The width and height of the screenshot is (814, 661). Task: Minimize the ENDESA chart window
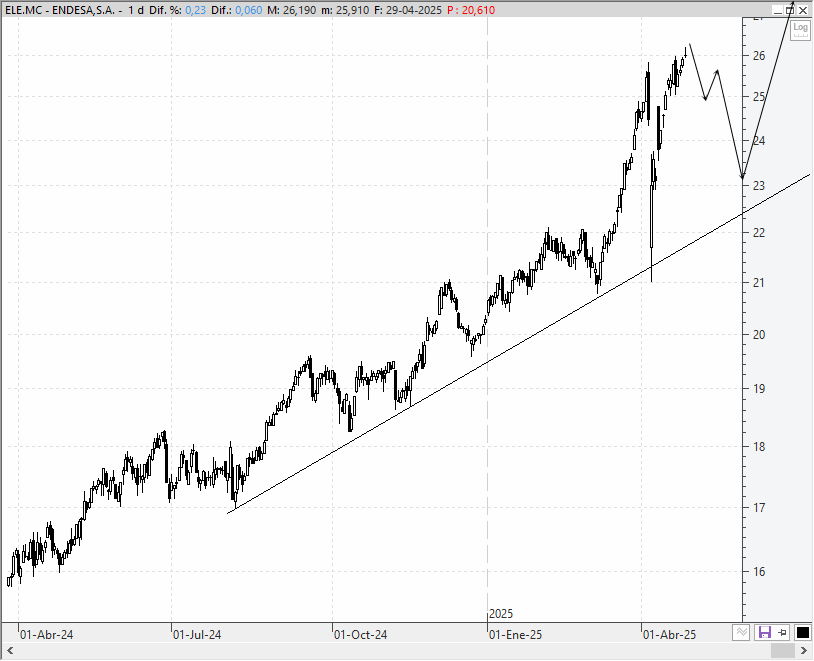777,10
